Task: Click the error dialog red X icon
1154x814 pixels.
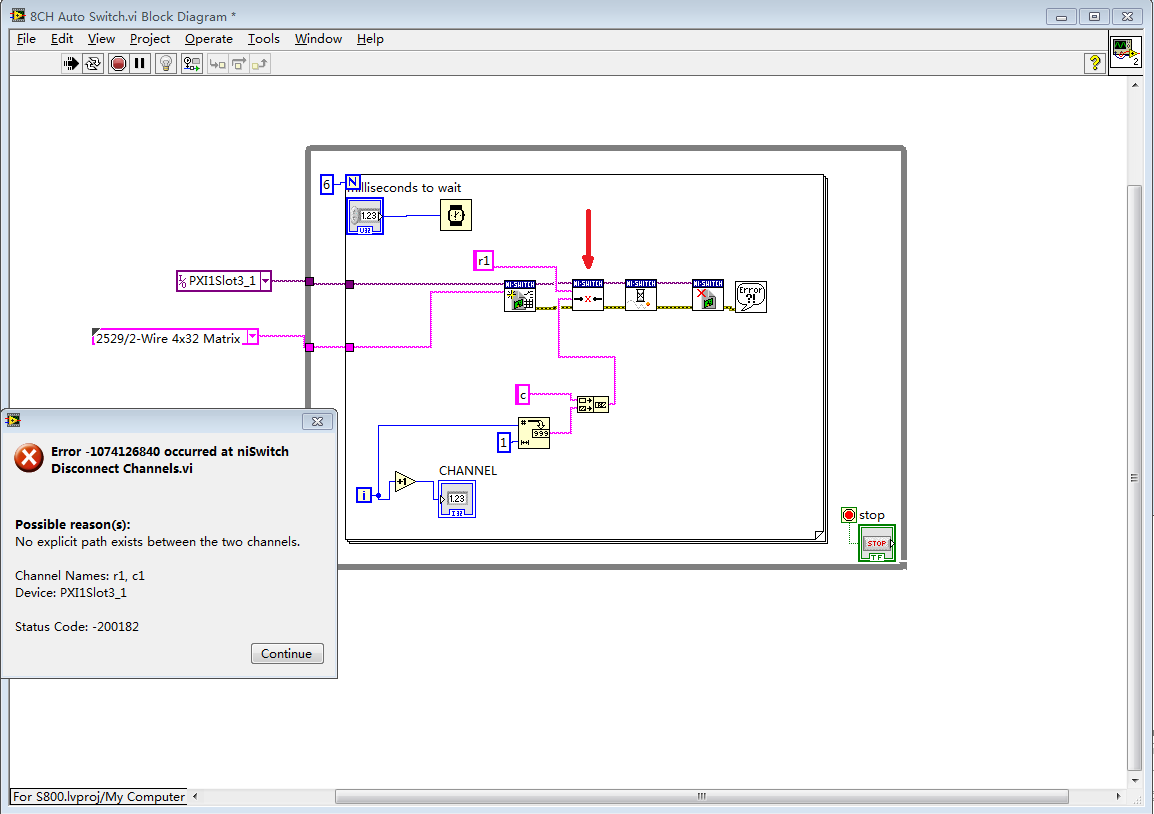Action: tap(29, 458)
